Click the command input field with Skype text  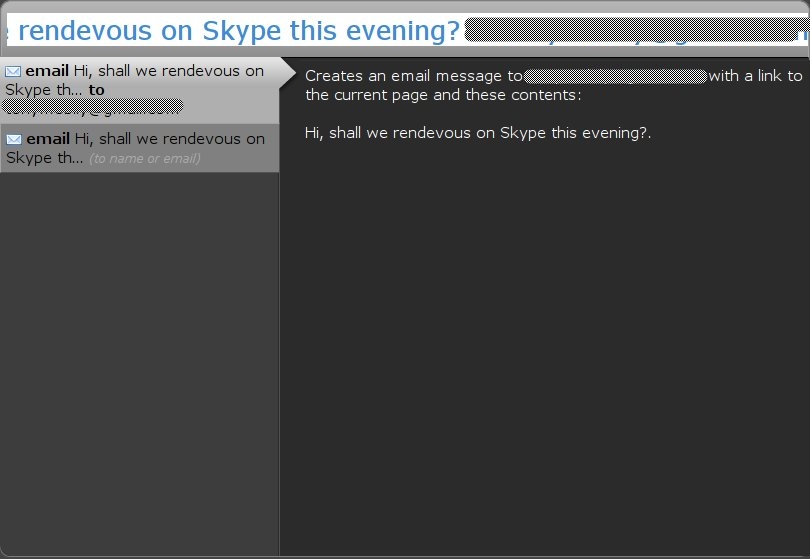(408, 30)
